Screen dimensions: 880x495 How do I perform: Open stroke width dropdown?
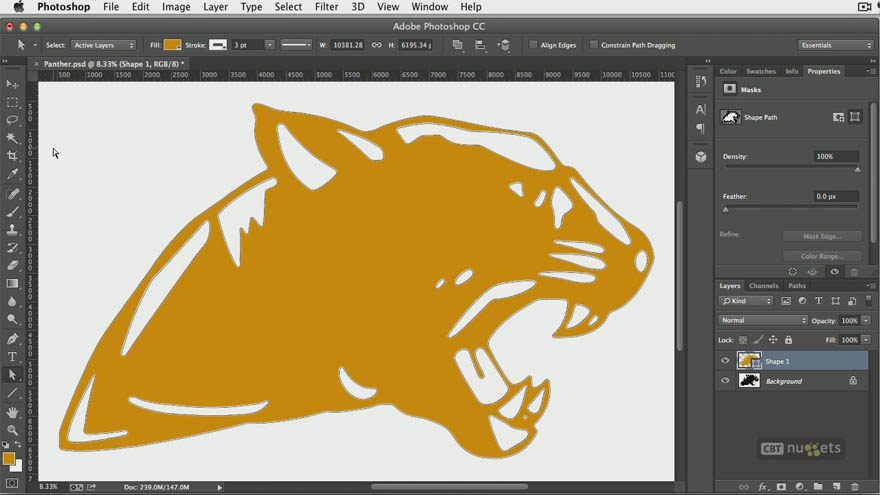(x=269, y=45)
